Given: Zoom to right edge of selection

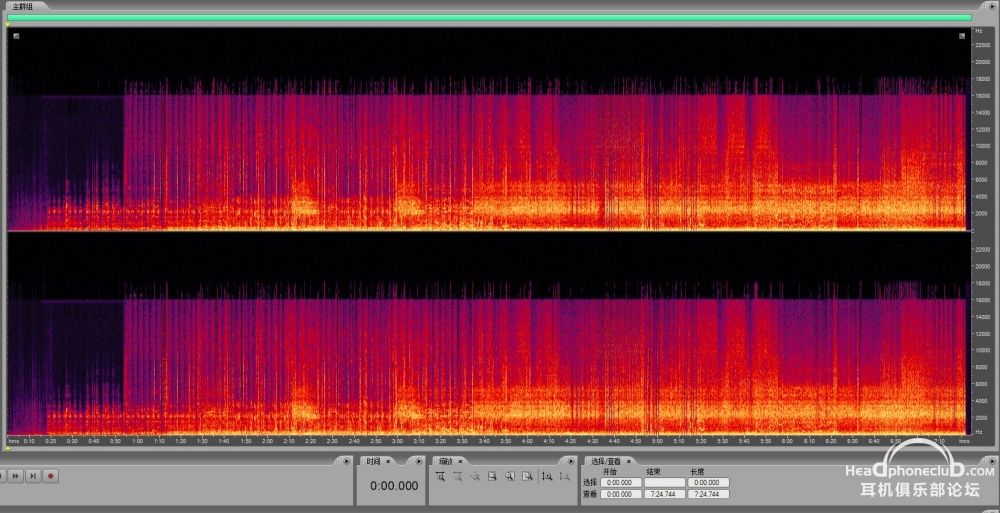Looking at the screenshot, I should point(527,476).
